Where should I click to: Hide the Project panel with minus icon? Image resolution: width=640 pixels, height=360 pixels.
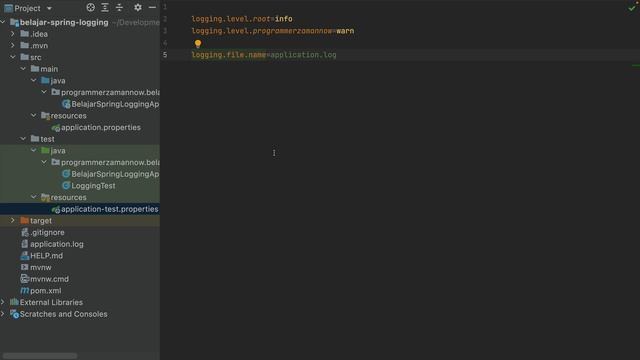(x=152, y=7)
